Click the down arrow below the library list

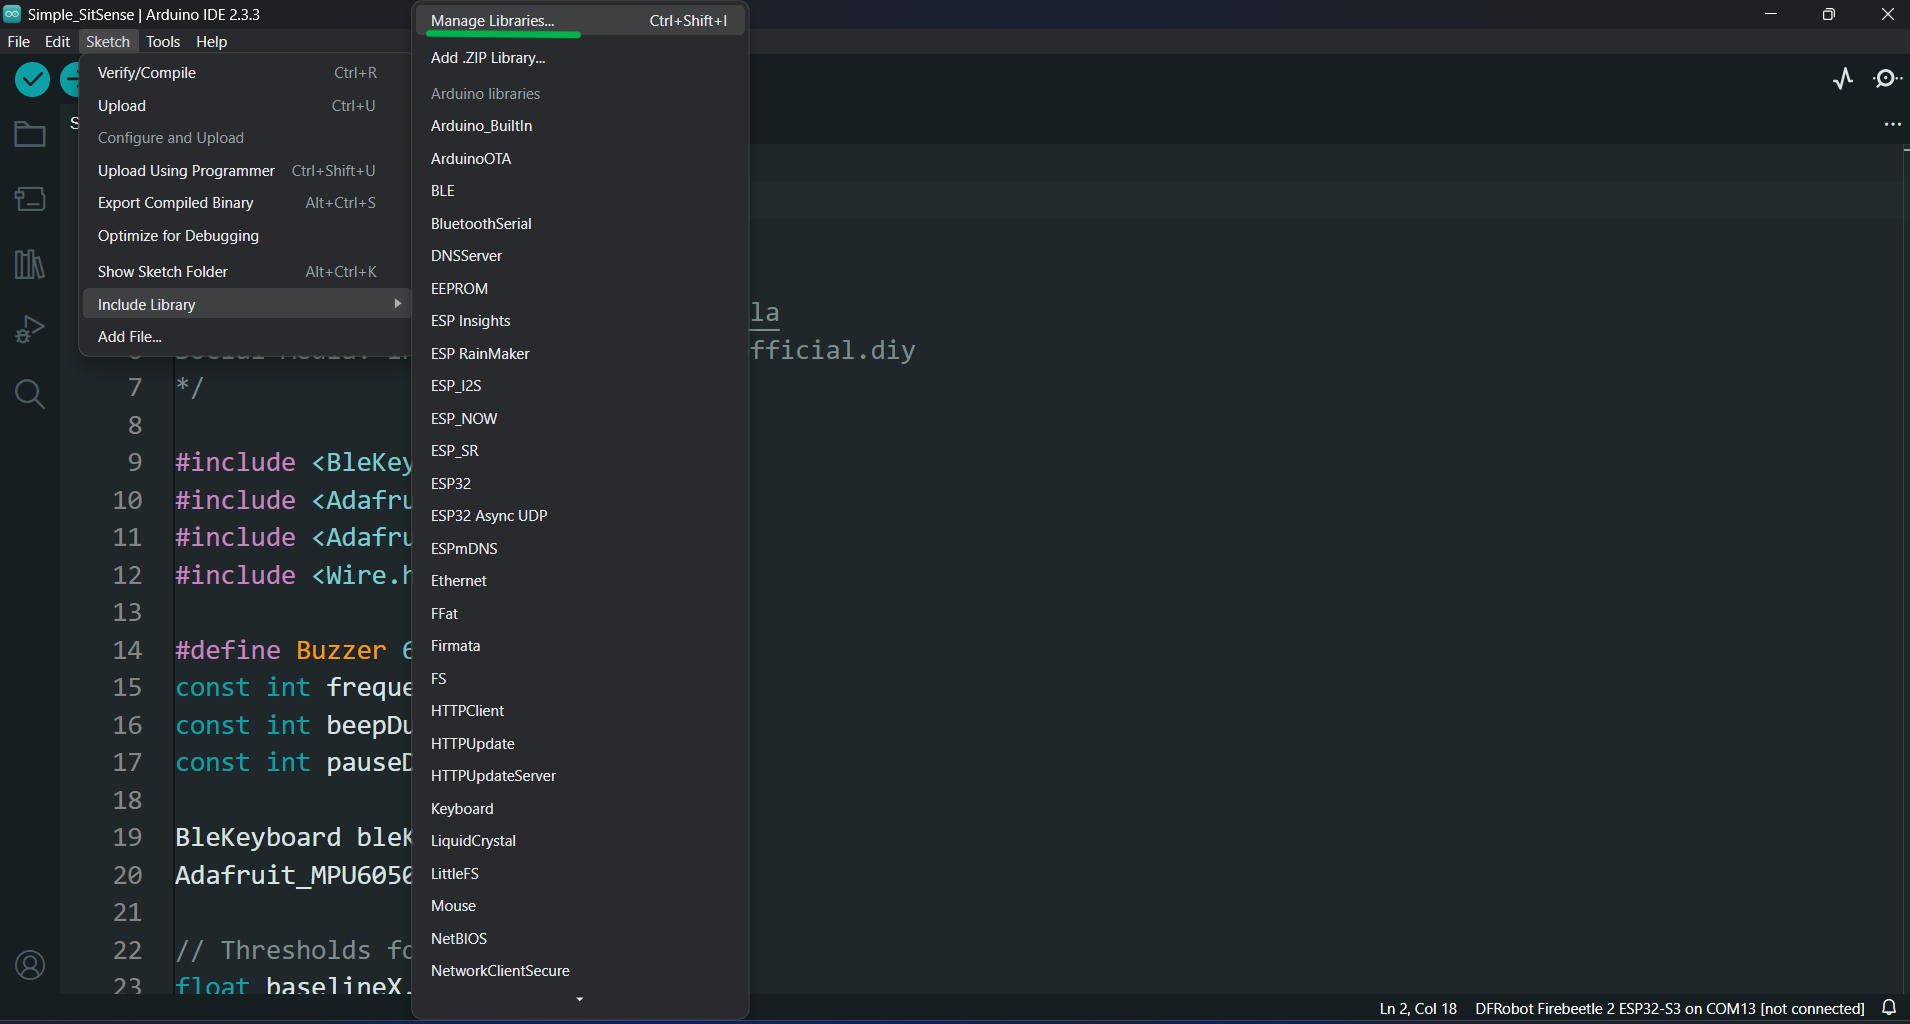pos(580,999)
